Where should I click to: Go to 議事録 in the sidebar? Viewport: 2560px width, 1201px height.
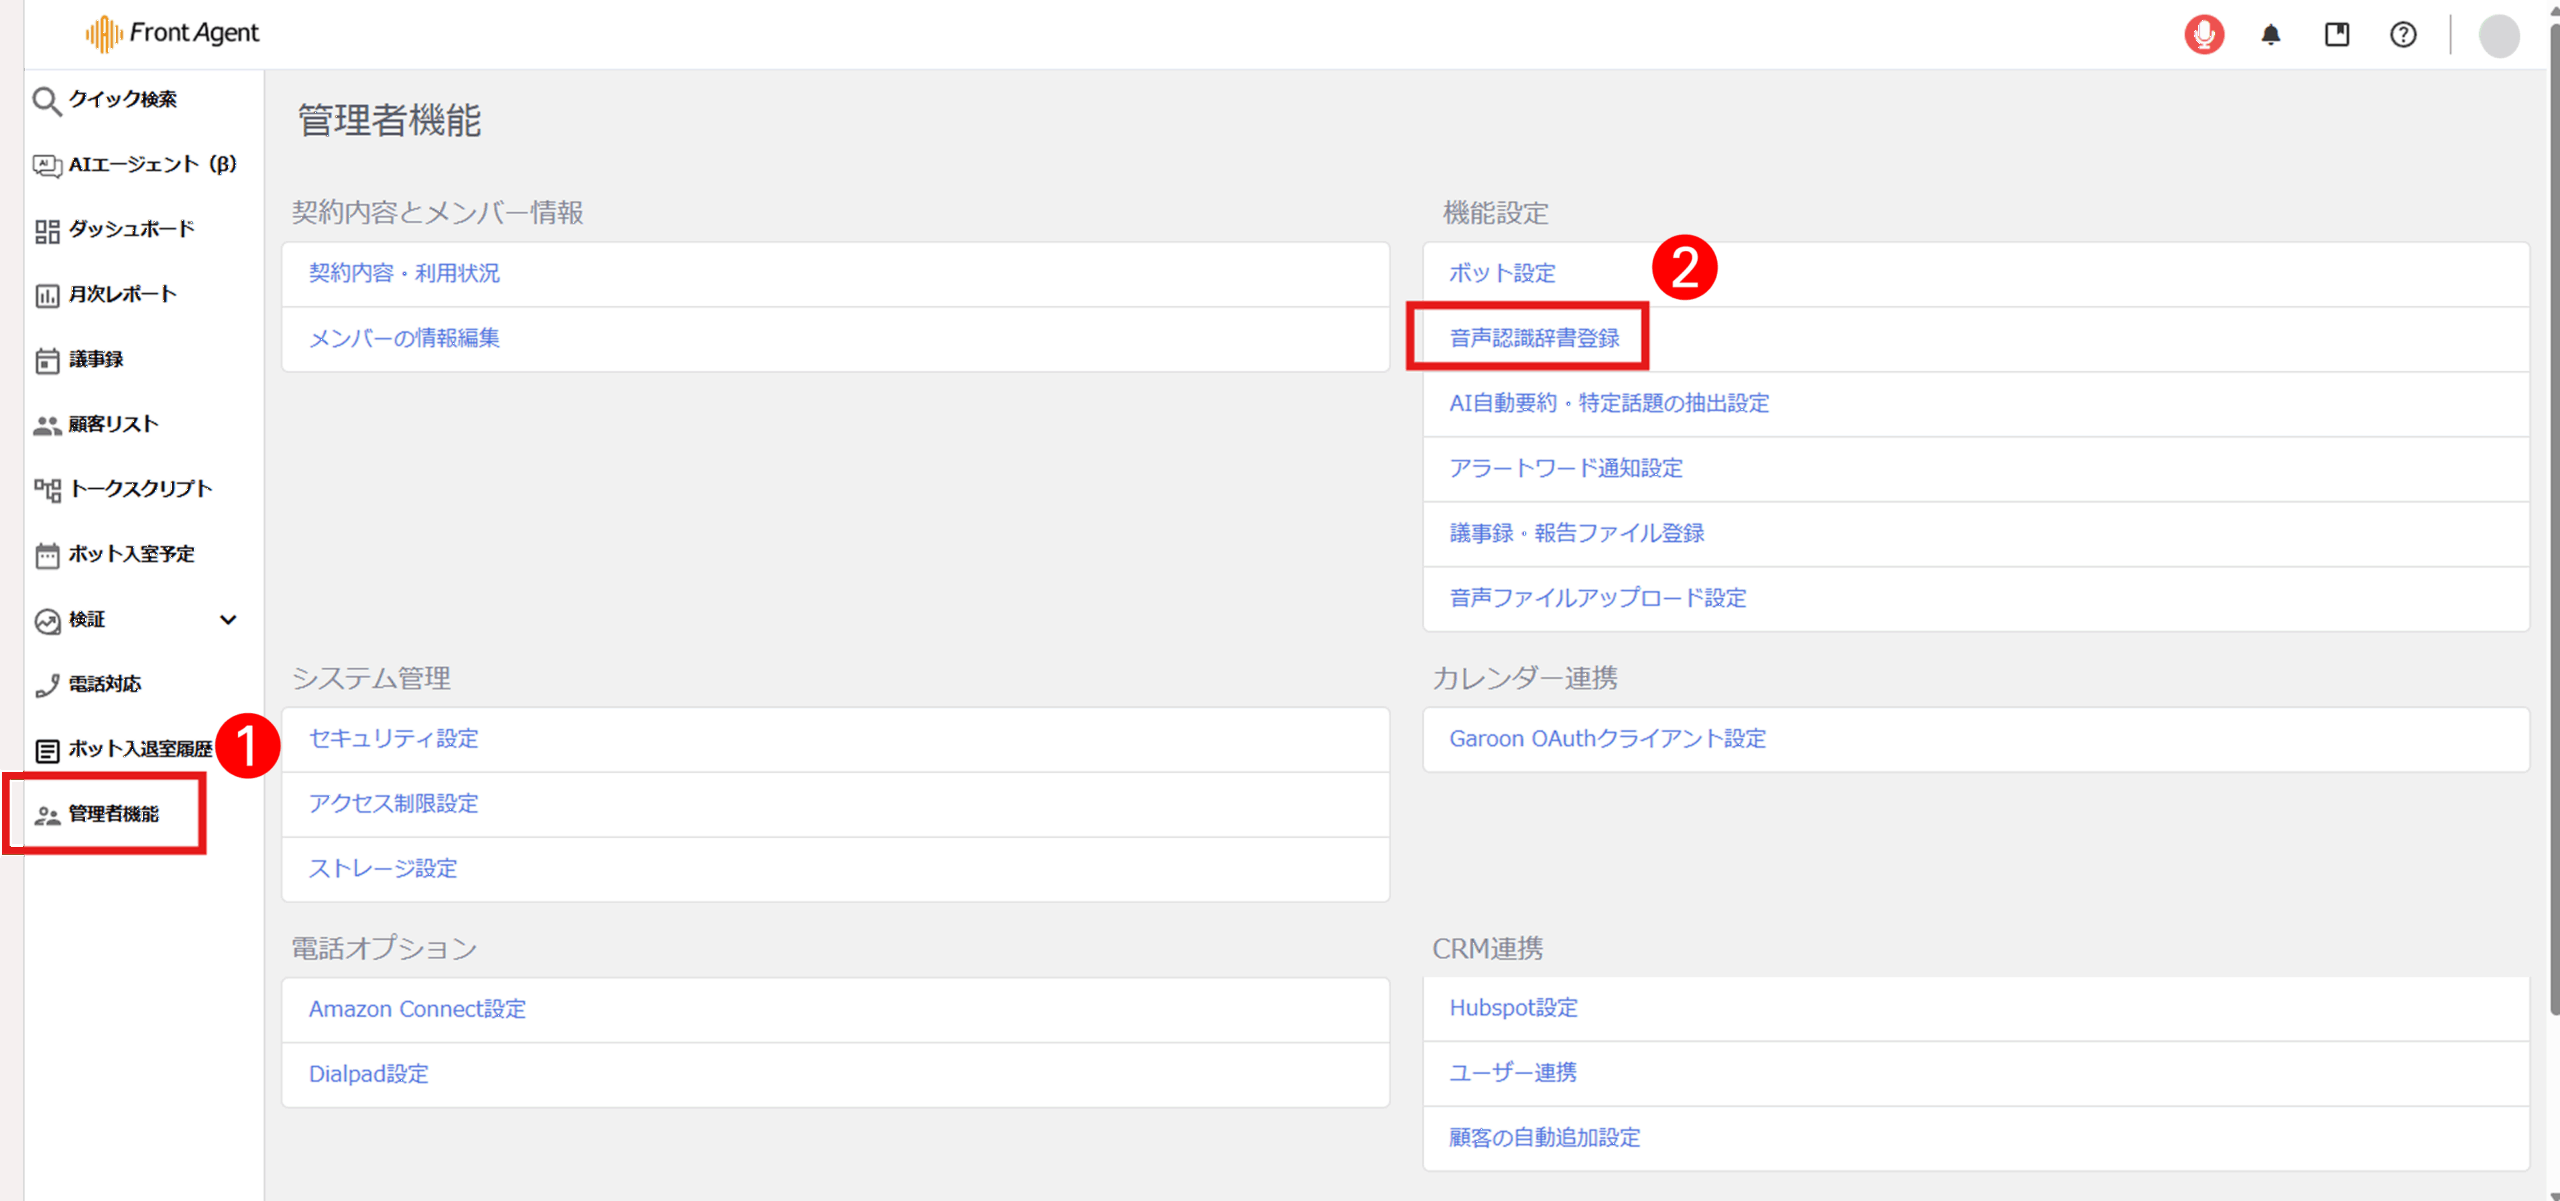coord(80,359)
